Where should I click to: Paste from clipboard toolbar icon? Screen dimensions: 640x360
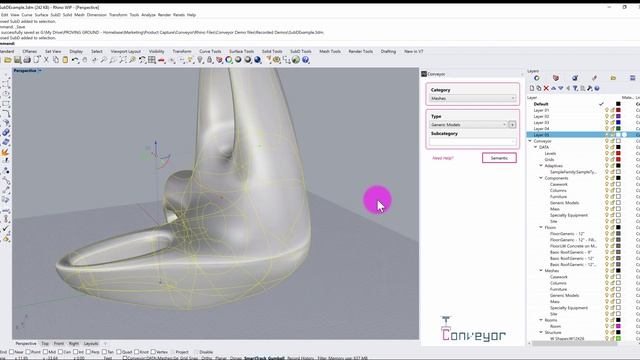(x=65, y=60)
